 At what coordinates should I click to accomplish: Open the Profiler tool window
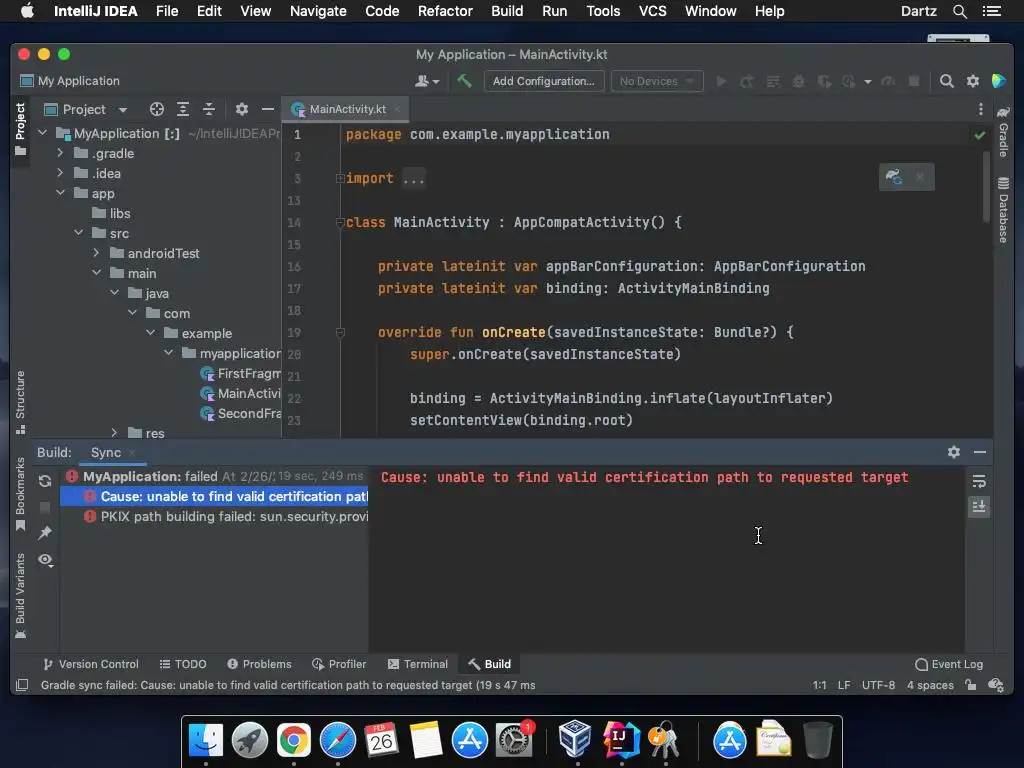pos(339,664)
